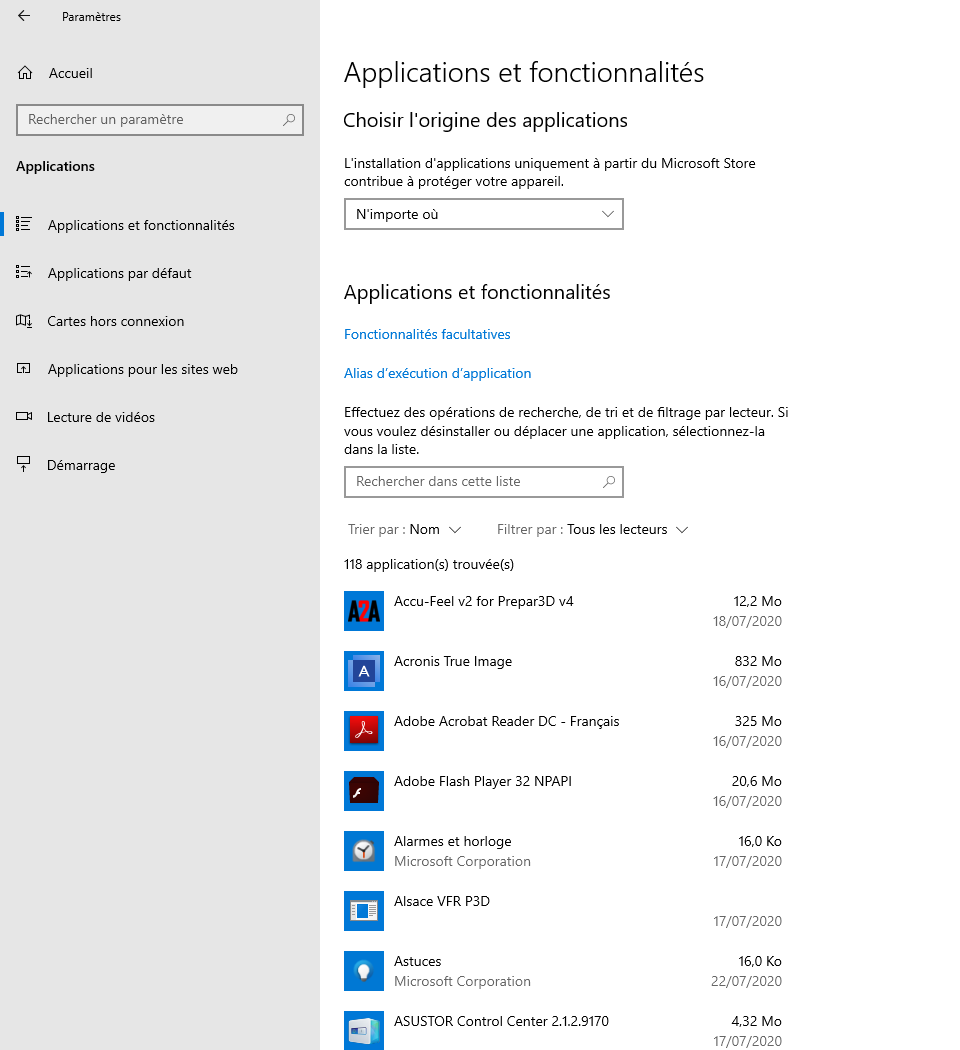Screen dimensions: 960x1050
Task: Open Lecture de vidéos page
Action: tap(100, 417)
